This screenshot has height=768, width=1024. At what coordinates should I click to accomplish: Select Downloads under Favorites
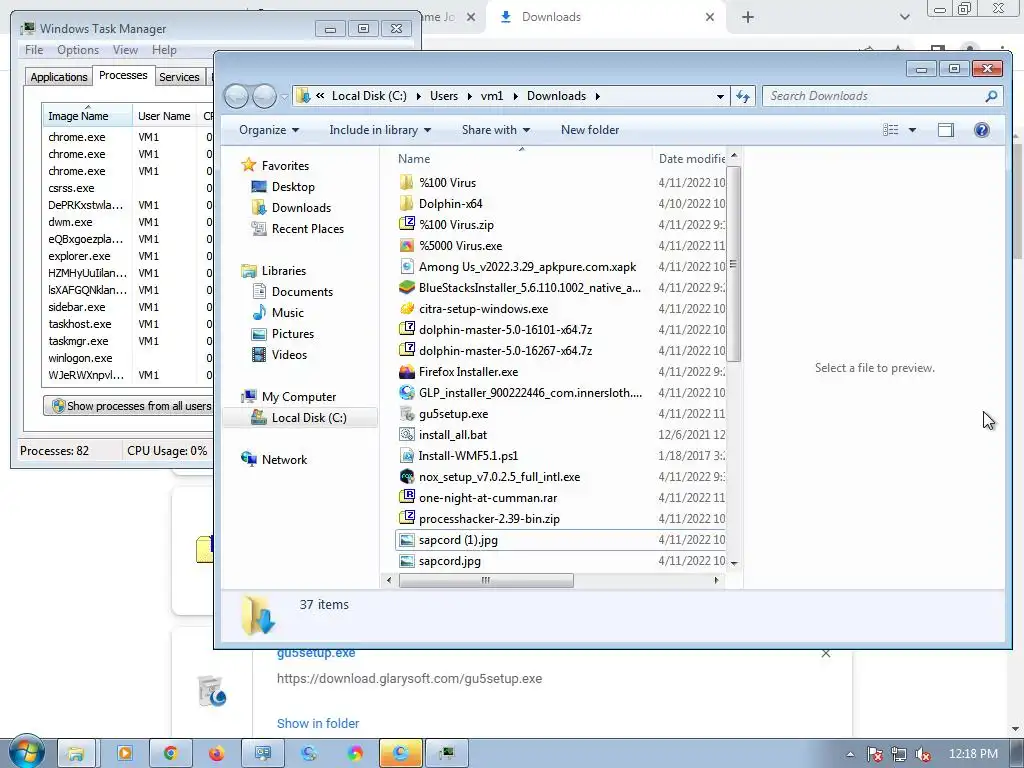(x=301, y=208)
